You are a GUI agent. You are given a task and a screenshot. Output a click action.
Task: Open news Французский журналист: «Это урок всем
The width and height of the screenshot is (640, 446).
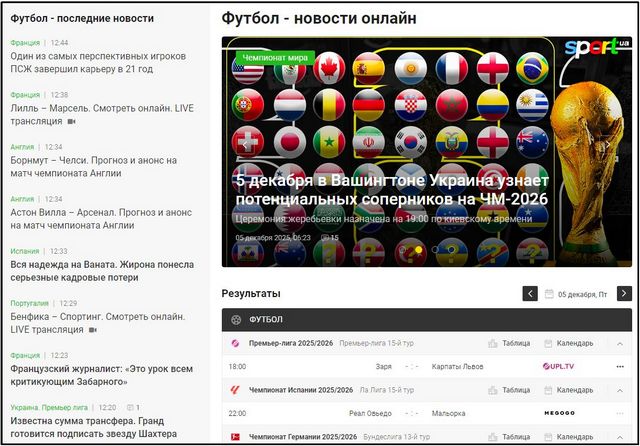(101, 375)
